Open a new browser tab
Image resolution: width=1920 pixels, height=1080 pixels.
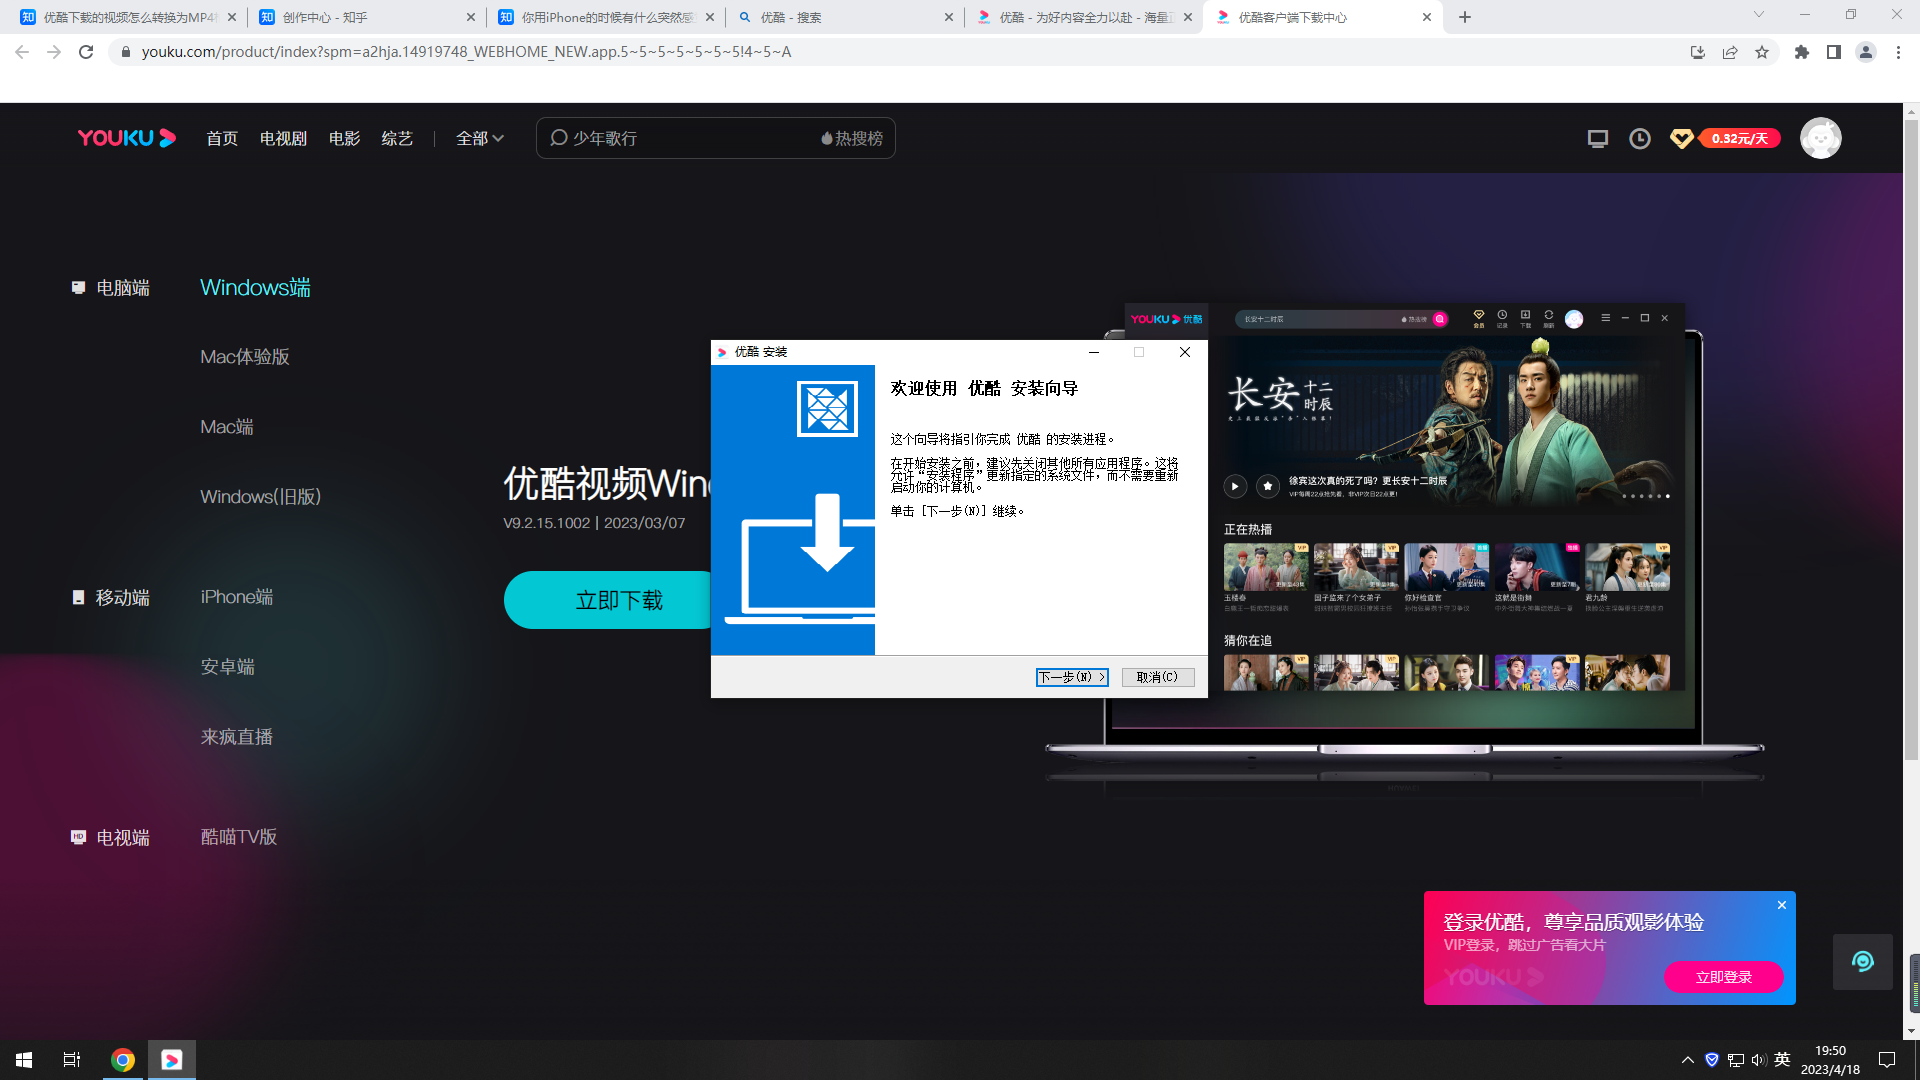(x=1465, y=17)
